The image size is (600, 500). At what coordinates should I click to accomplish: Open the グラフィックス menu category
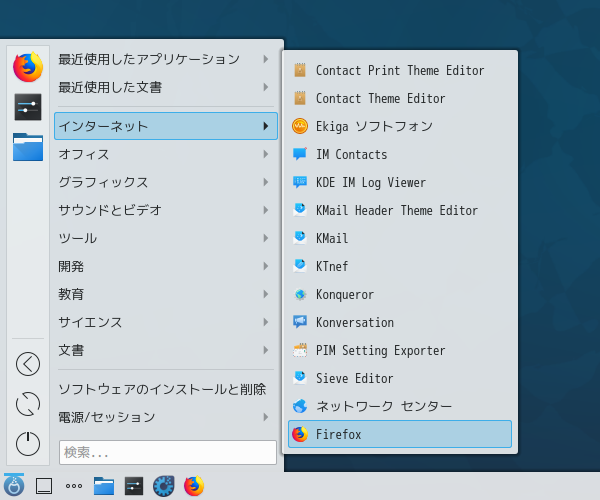pyautogui.click(x=166, y=182)
